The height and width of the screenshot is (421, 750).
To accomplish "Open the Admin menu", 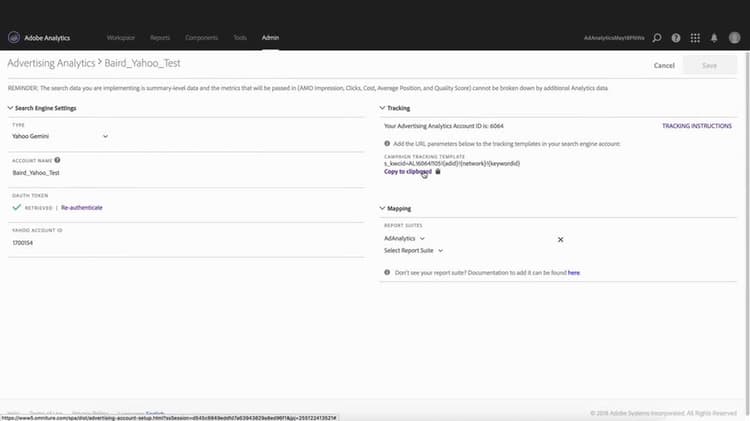I will [x=270, y=37].
